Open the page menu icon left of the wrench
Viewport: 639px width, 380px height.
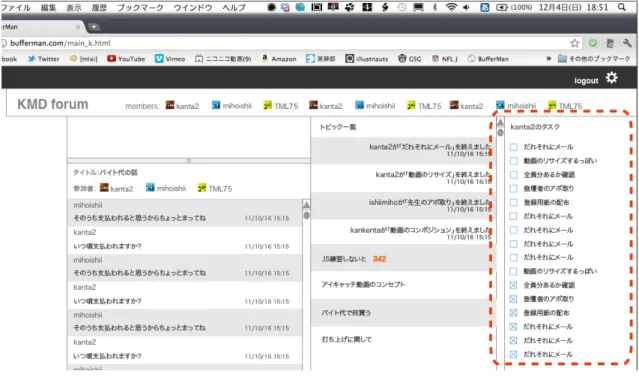(x=610, y=43)
